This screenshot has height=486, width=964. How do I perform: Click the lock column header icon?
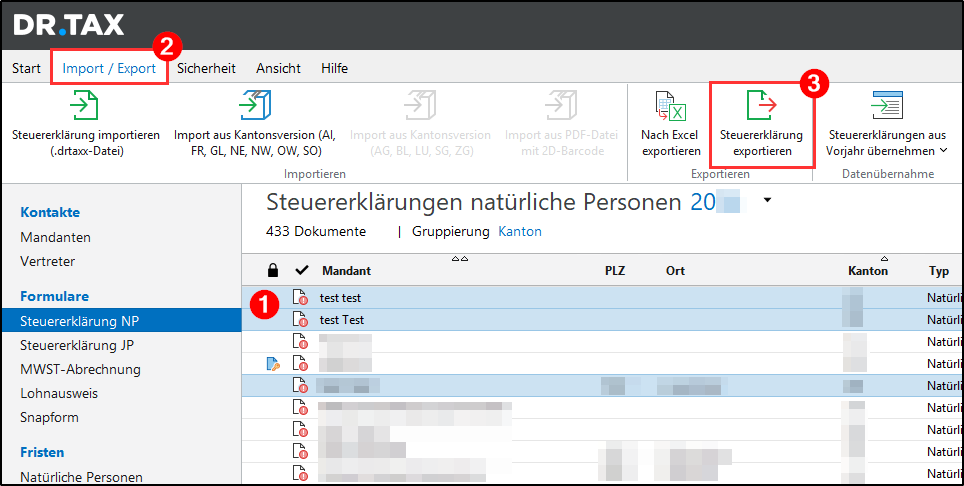click(273, 271)
